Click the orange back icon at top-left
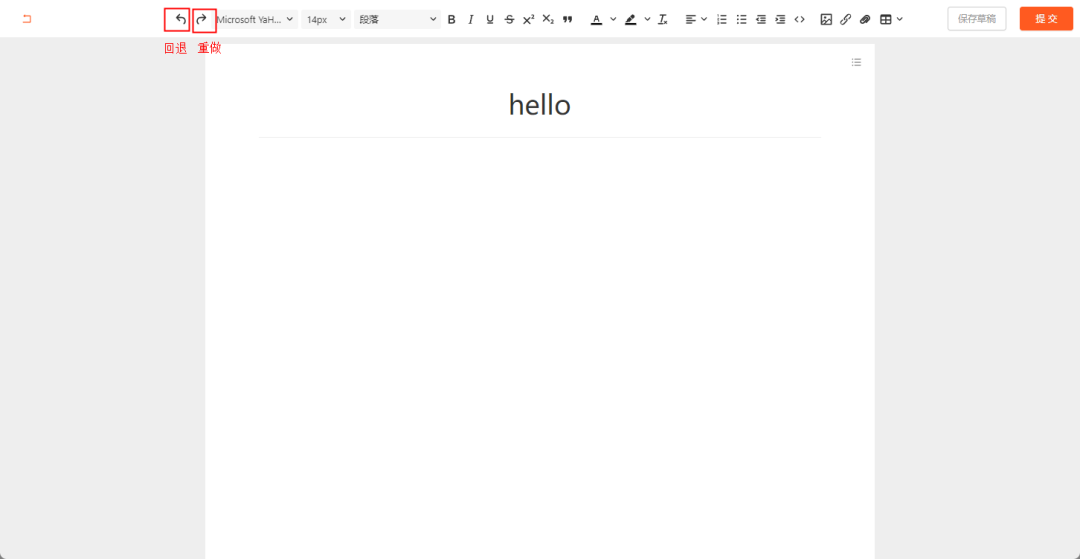Screen dimensions: 1080x559 27,19
